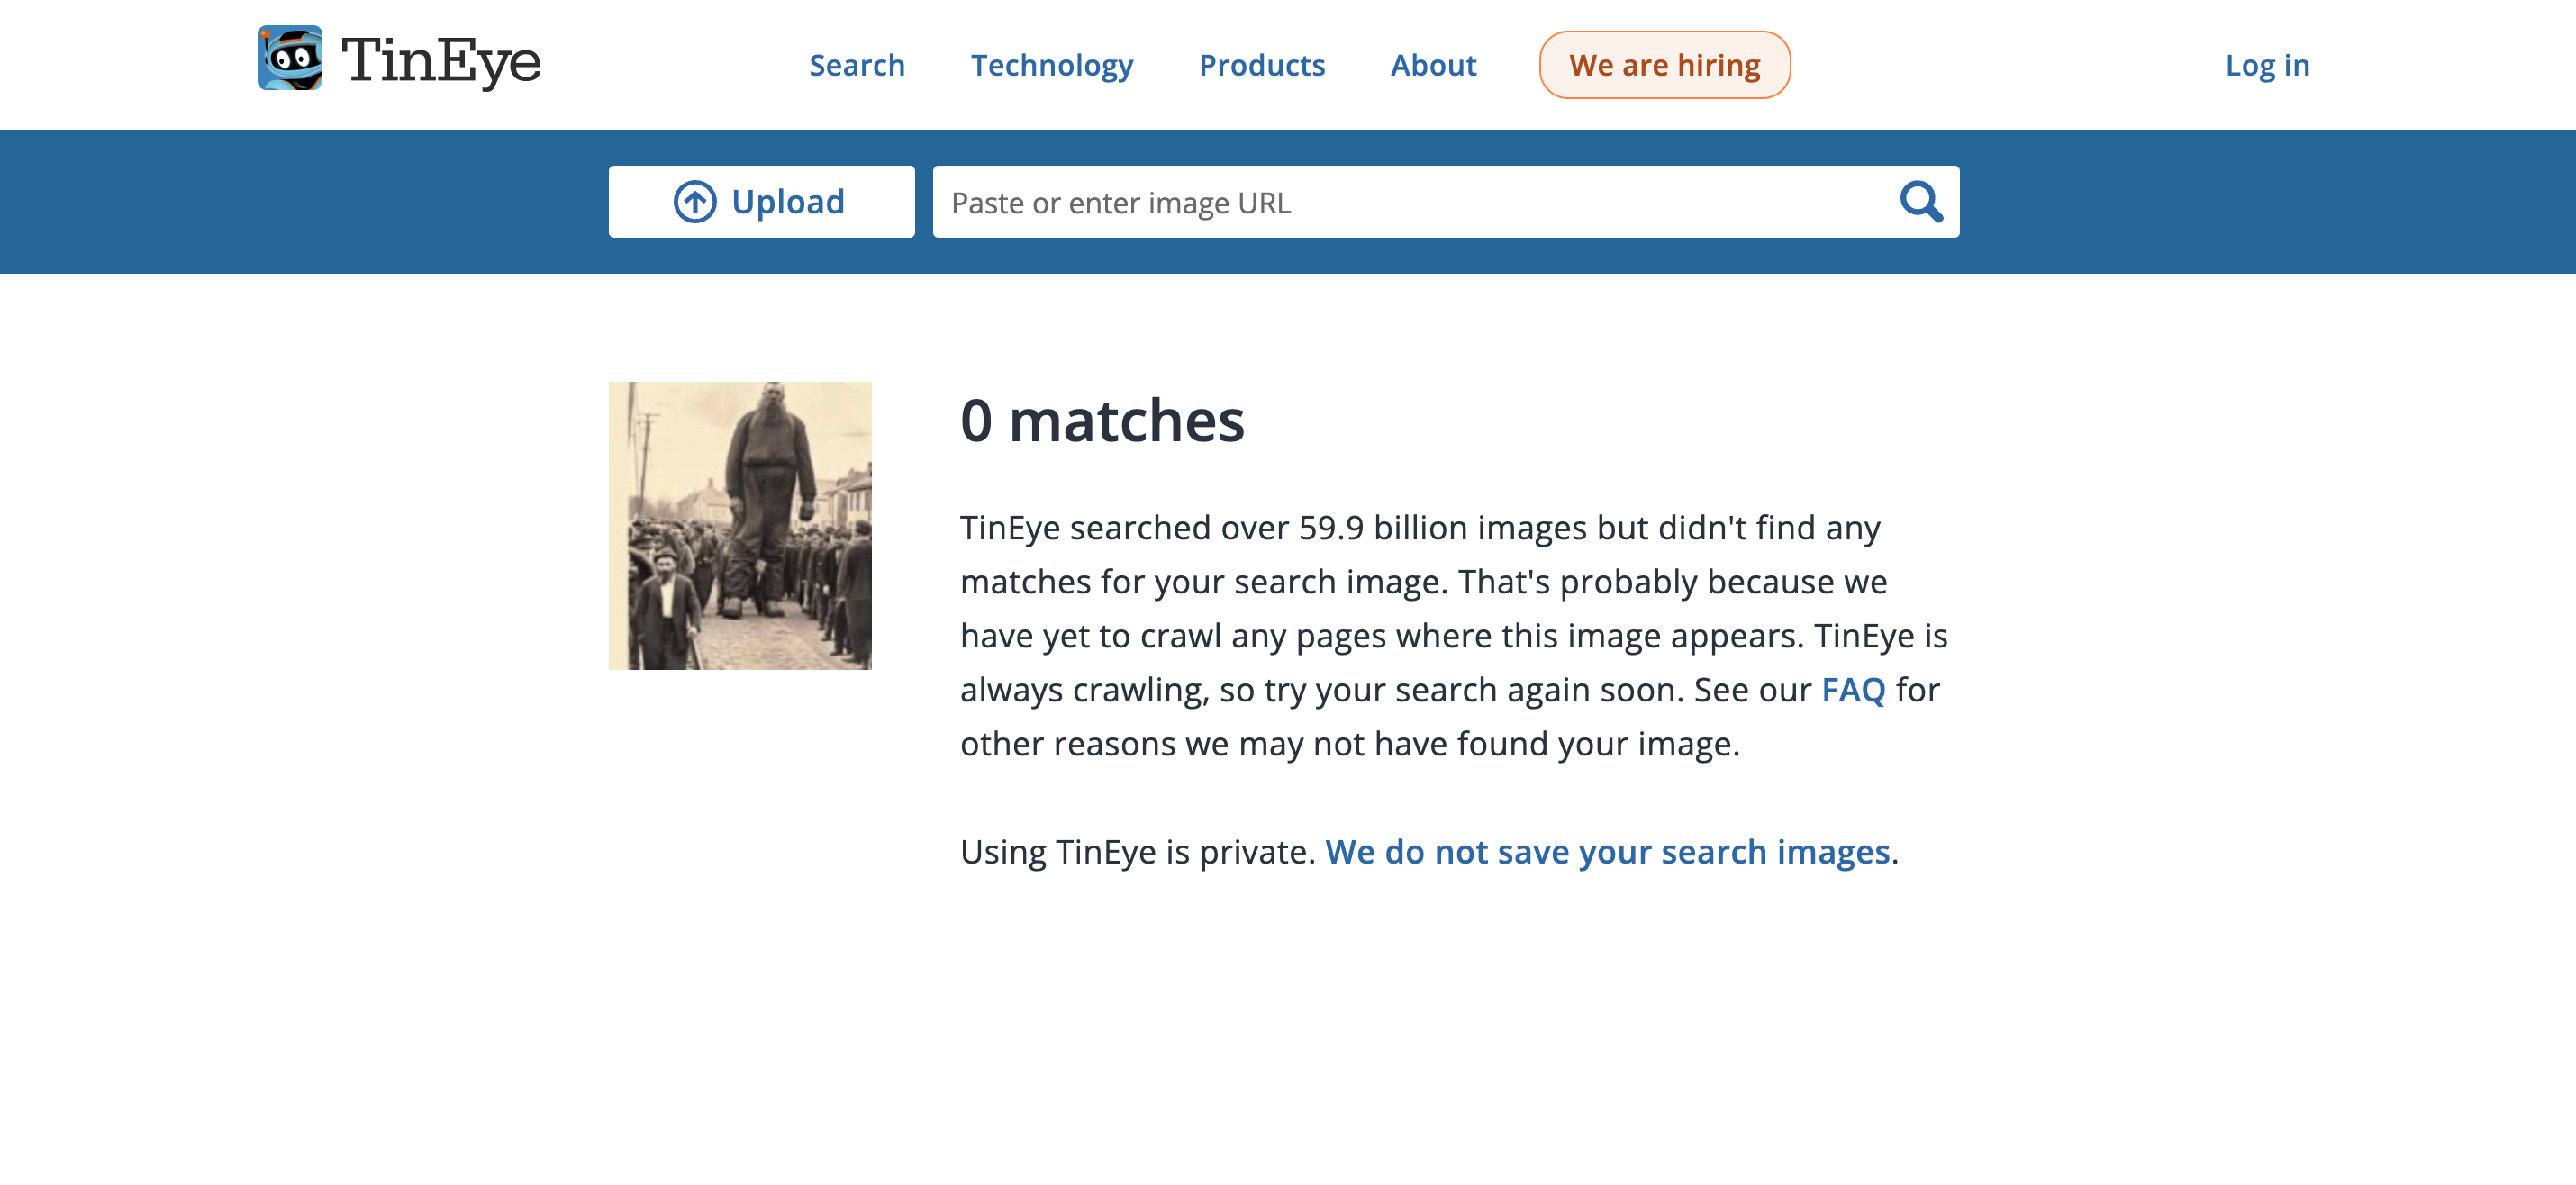Click the TinEye wordmark text
This screenshot has height=1185, width=2576.
coord(440,62)
